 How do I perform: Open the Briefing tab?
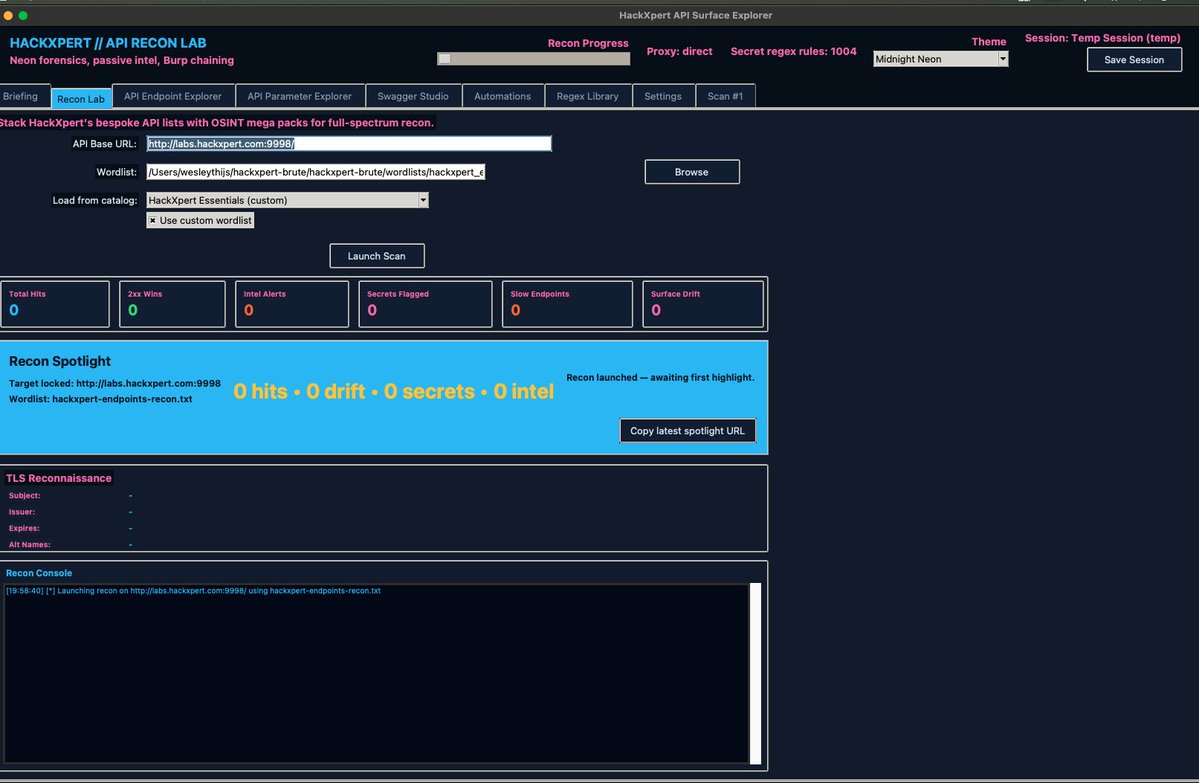point(21,96)
